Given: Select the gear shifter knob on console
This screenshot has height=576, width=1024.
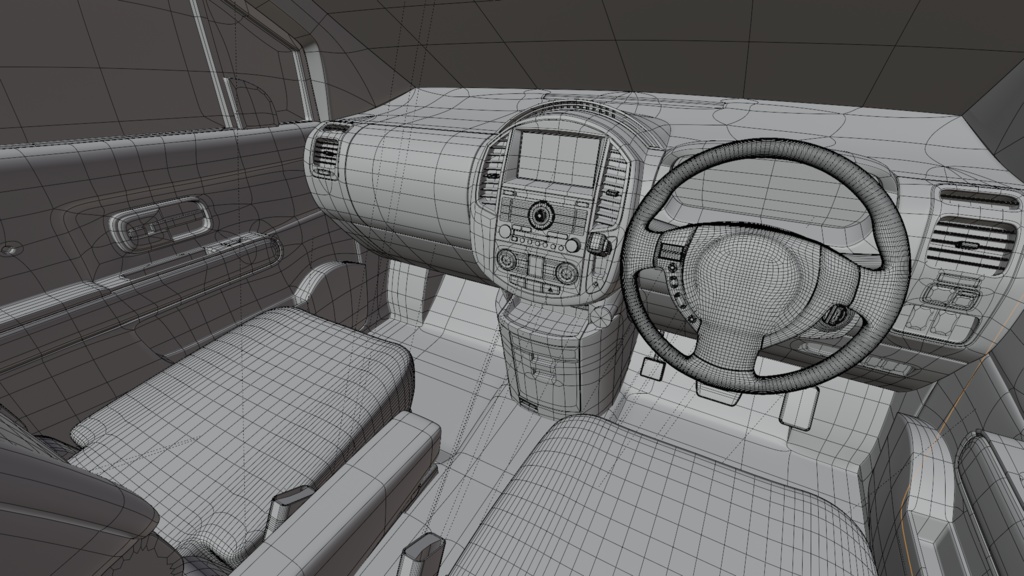Looking at the screenshot, I should pyautogui.click(x=600, y=244).
